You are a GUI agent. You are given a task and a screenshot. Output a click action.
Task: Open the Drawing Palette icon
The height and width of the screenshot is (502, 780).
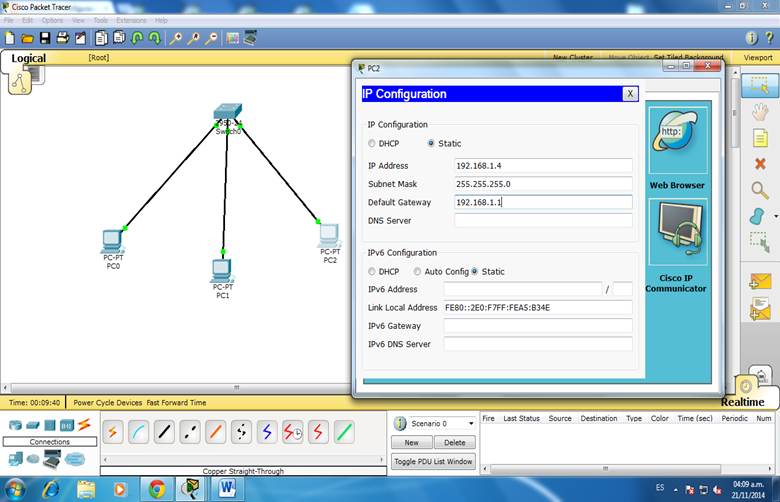coord(232,38)
